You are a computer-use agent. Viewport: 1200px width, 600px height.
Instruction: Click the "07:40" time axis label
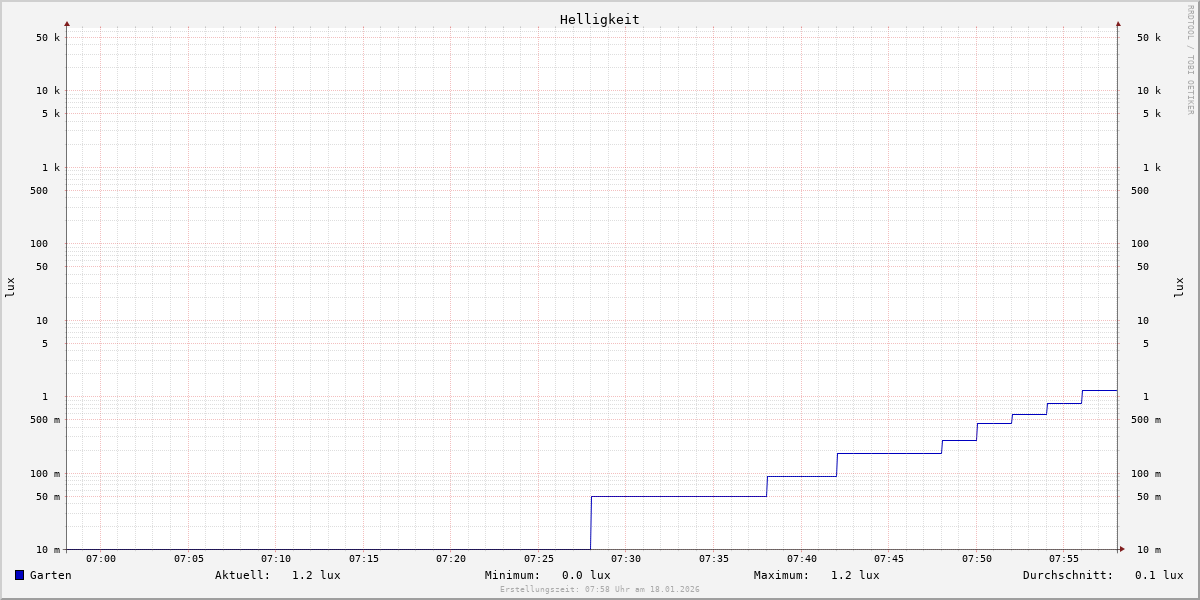tap(802, 559)
